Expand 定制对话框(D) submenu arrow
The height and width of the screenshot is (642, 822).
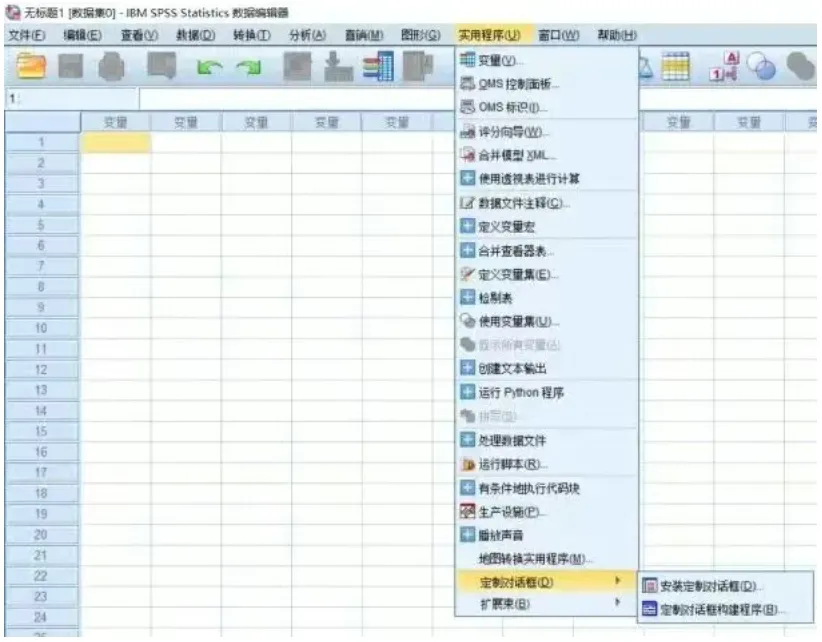[618, 581]
